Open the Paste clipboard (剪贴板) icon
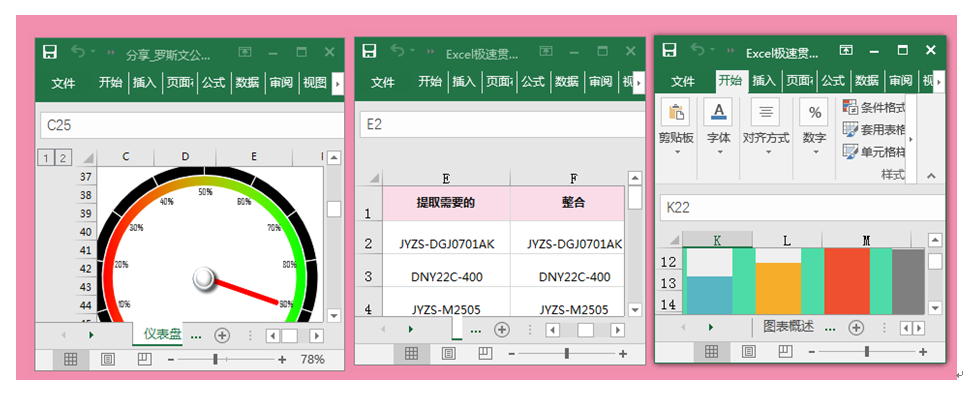The image size is (980, 393). tap(676, 112)
